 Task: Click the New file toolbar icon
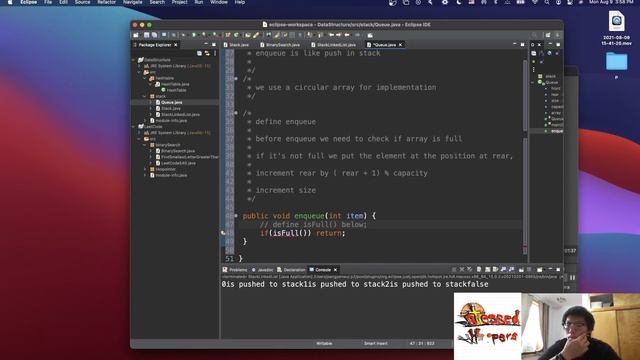[x=136, y=35]
